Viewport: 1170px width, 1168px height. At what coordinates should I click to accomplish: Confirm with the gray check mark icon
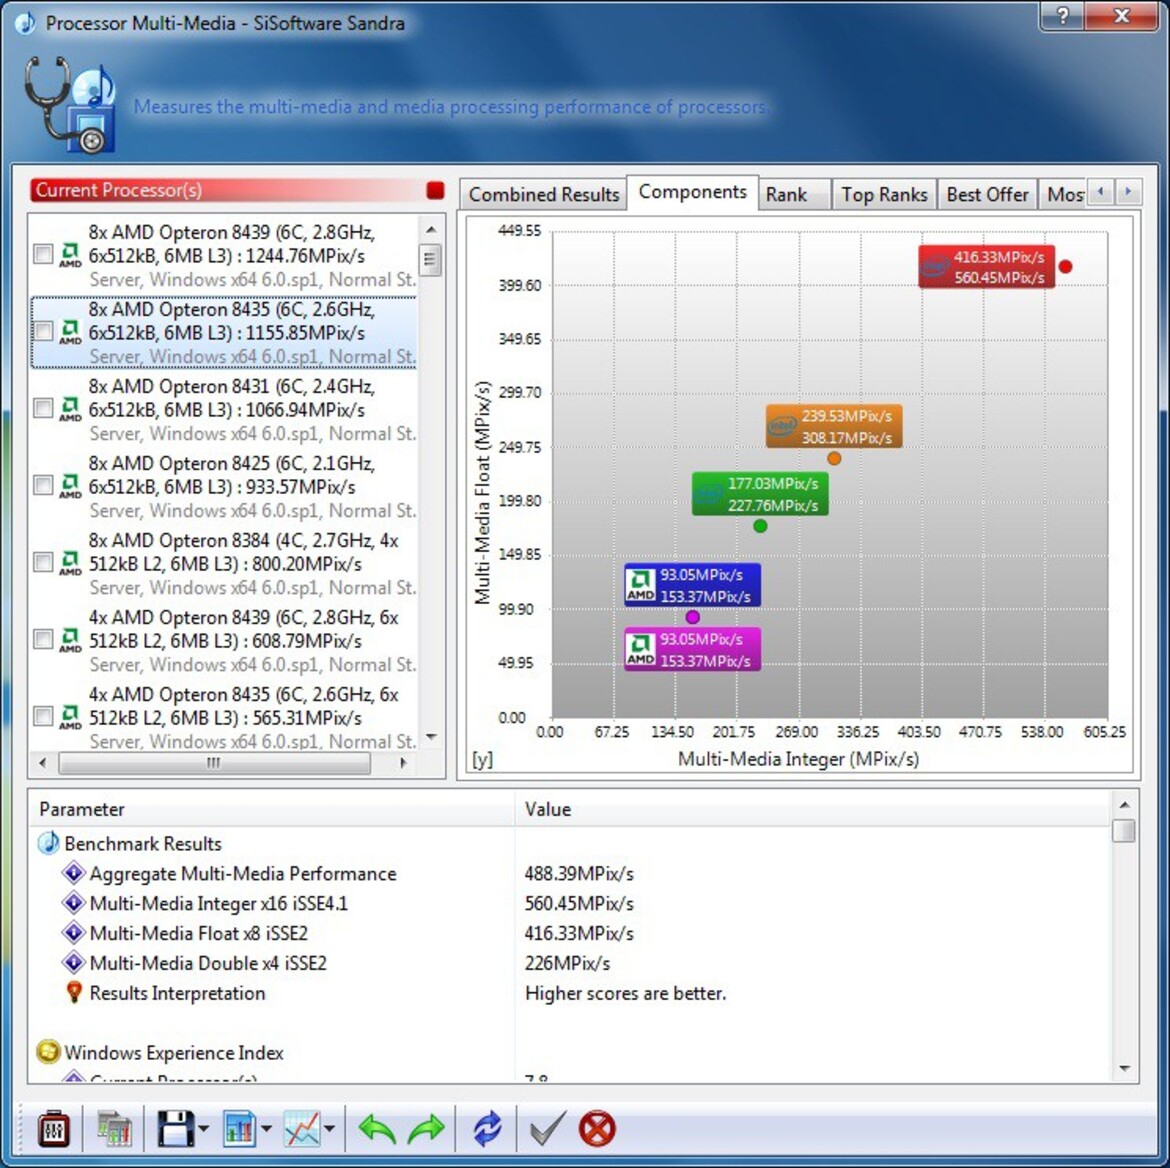coord(547,1128)
